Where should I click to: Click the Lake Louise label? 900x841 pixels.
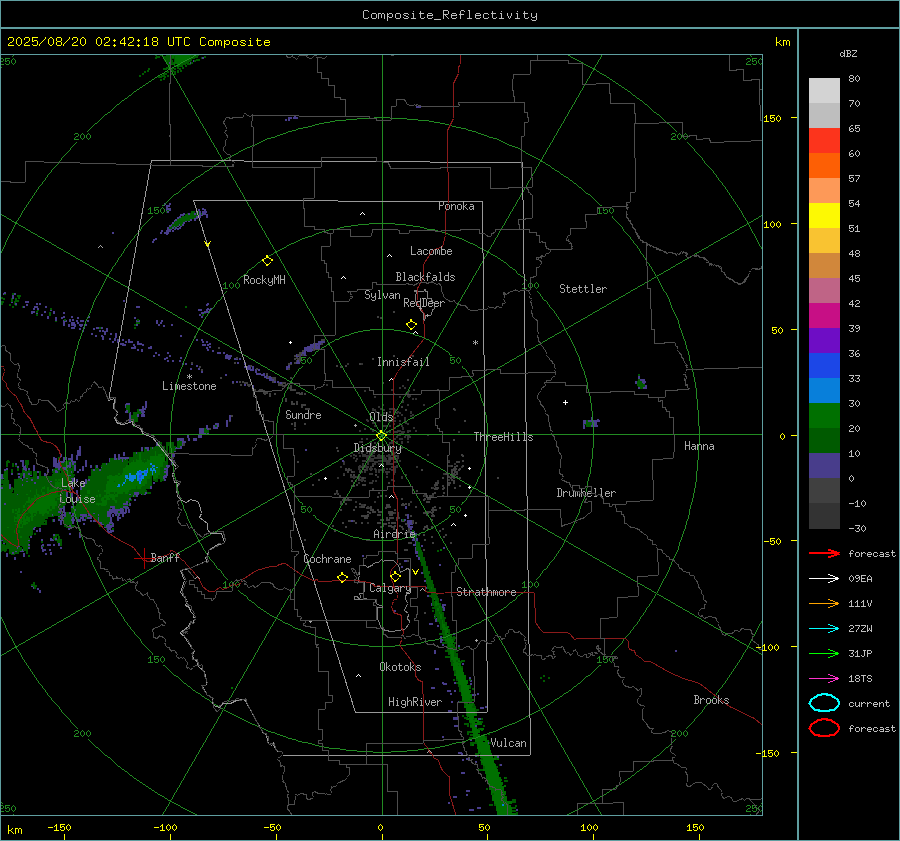78,491
